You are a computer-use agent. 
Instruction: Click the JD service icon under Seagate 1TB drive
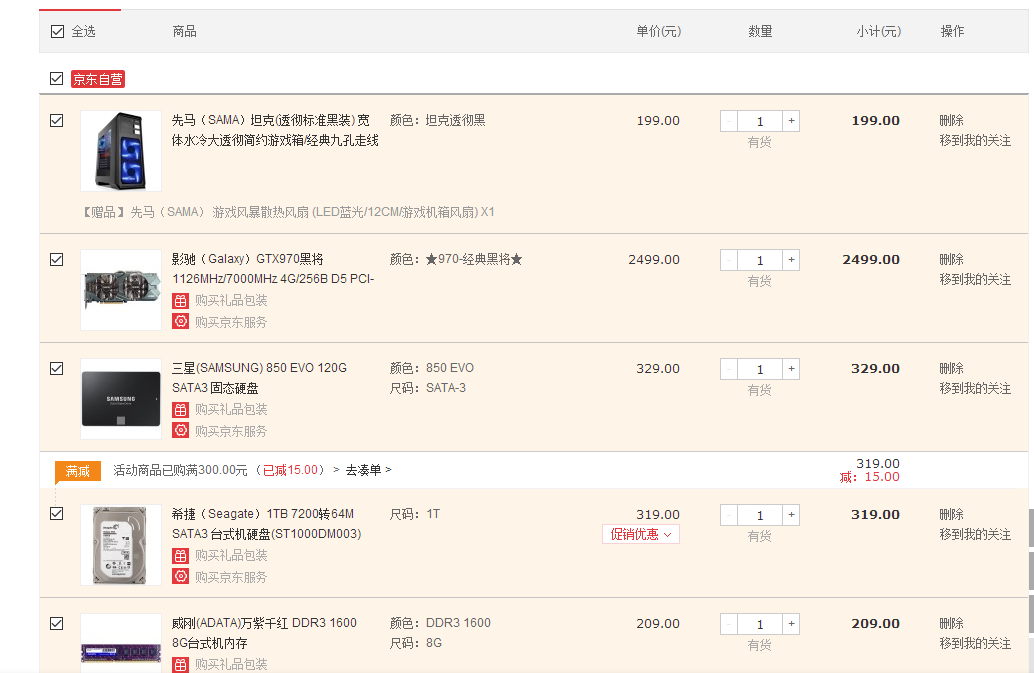pos(181,577)
